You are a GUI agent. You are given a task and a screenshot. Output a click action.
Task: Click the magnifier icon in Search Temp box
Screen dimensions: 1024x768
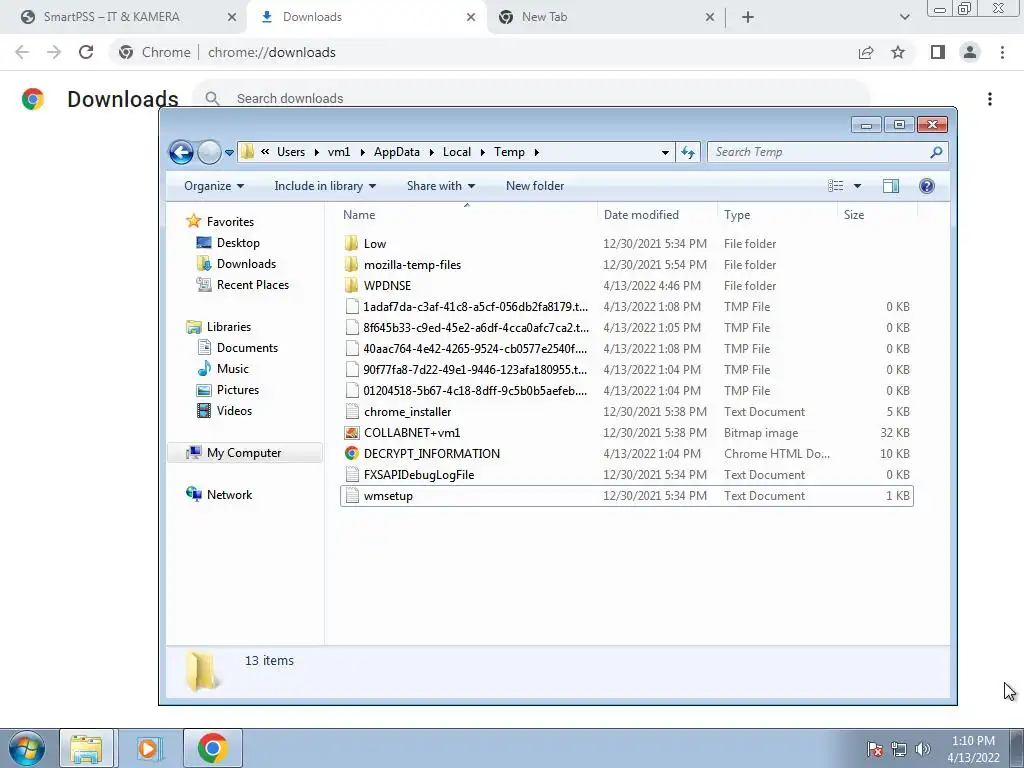click(x=936, y=152)
